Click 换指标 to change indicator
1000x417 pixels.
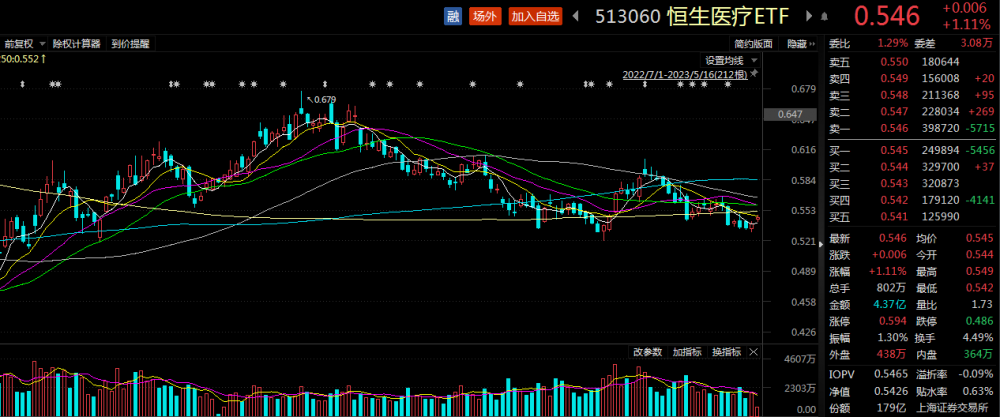click(x=727, y=351)
